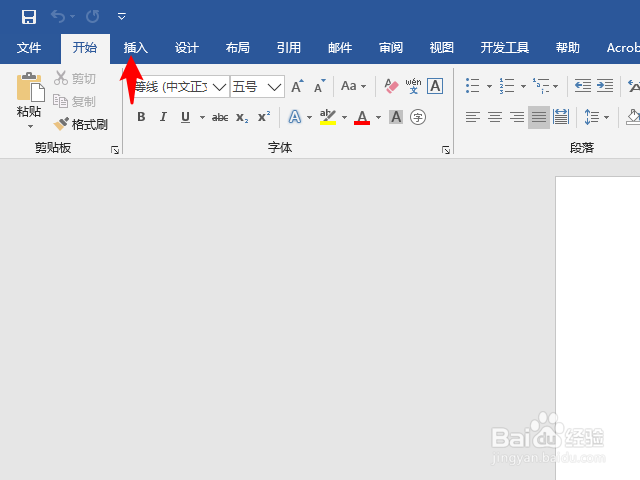640x480 pixels.
Task: Open the wén phonetic guide tool
Action: tap(413, 86)
